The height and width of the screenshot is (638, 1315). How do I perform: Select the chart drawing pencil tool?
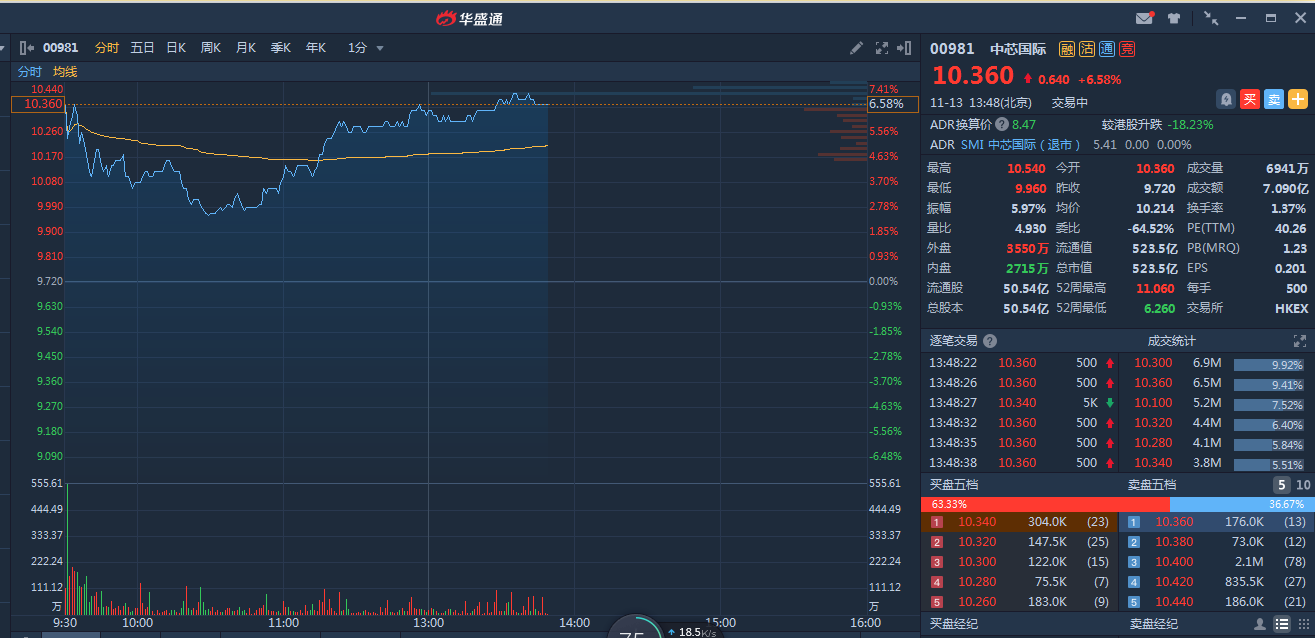click(856, 48)
